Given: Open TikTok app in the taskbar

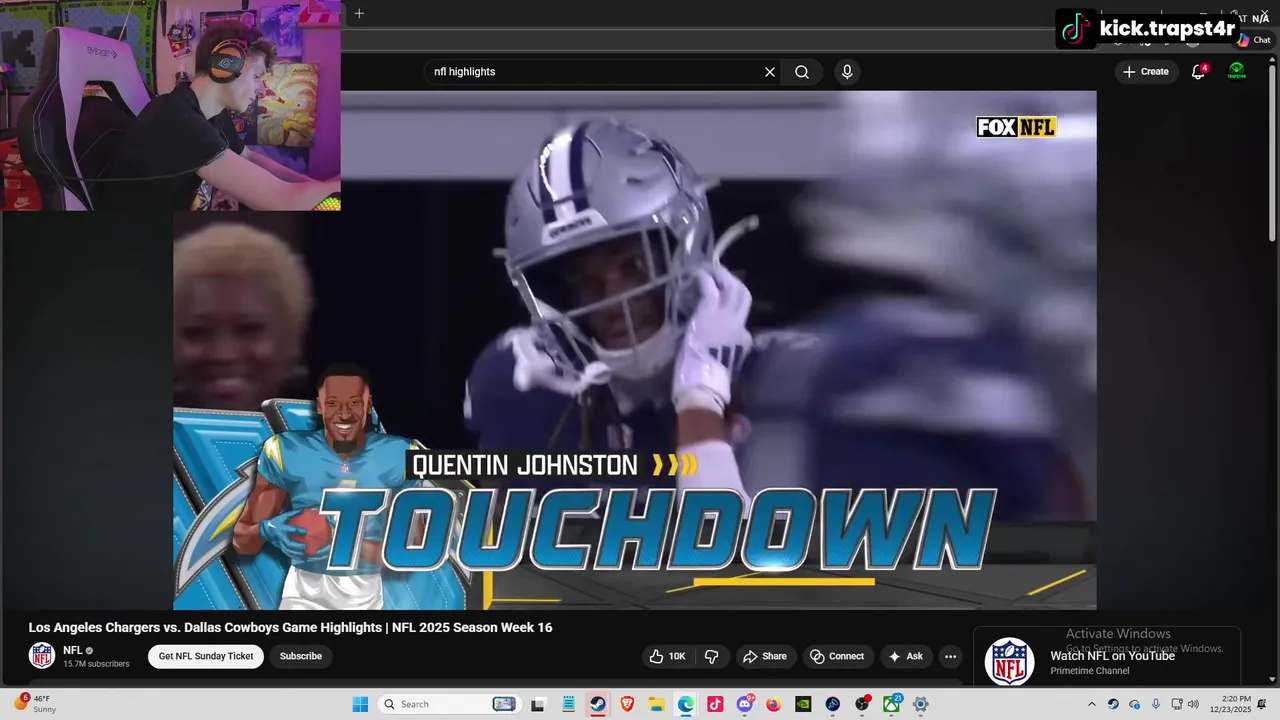Looking at the screenshot, I should pyautogui.click(x=715, y=704).
